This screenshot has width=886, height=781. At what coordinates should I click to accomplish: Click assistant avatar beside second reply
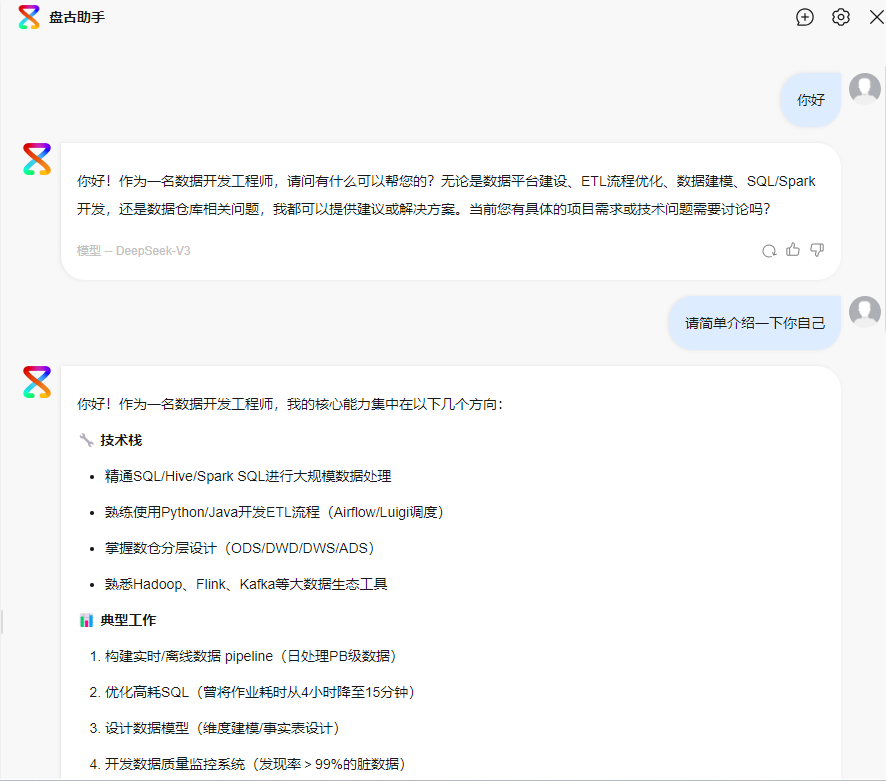click(x=37, y=382)
